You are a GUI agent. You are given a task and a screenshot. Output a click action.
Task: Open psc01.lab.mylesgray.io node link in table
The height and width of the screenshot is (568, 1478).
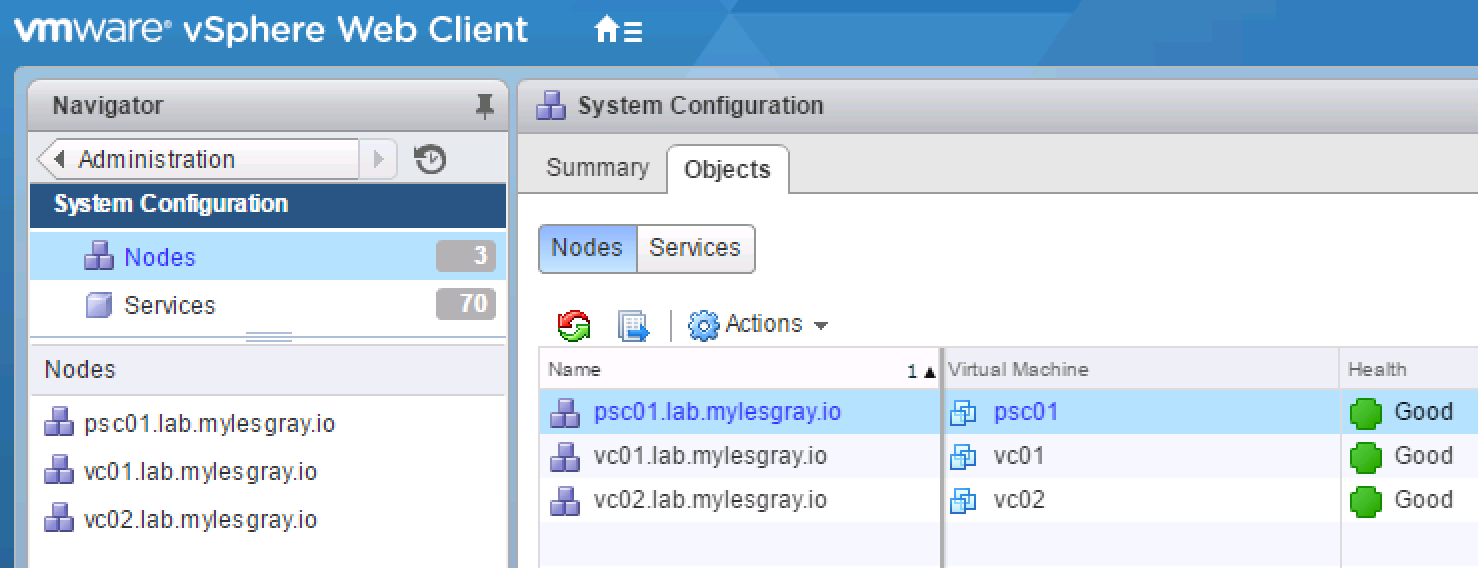[x=717, y=412]
